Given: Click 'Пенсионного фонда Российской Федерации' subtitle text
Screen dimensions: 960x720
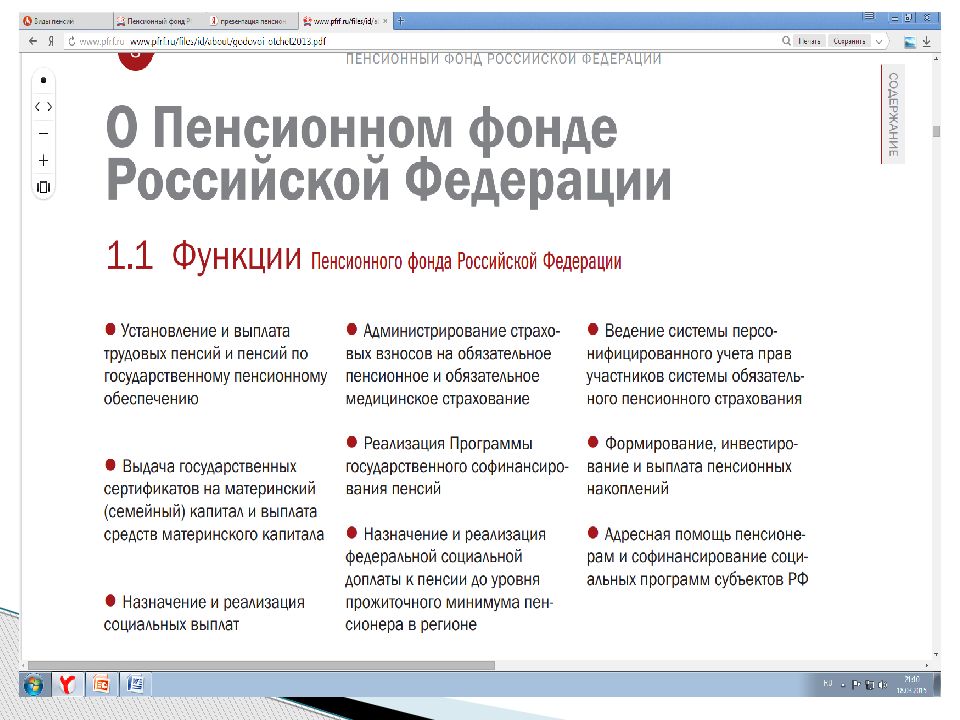Looking at the screenshot, I should tap(466, 261).
